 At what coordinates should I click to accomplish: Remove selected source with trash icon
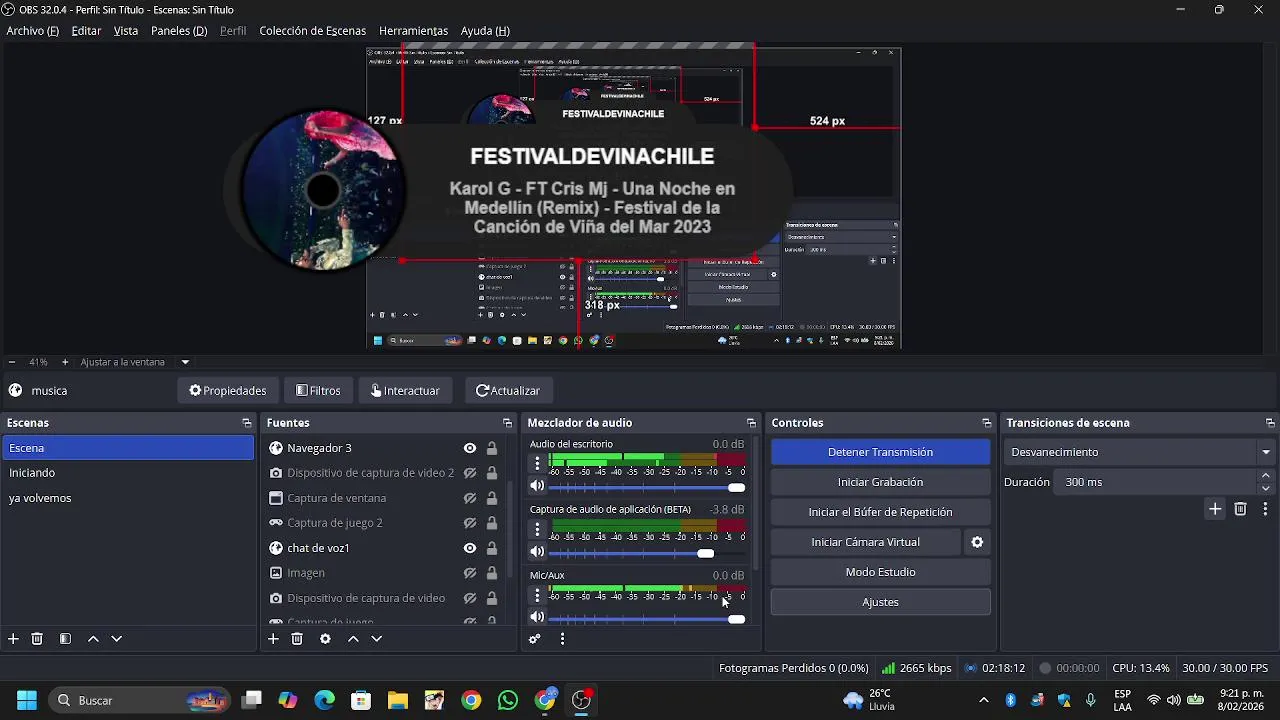[x=297, y=639]
